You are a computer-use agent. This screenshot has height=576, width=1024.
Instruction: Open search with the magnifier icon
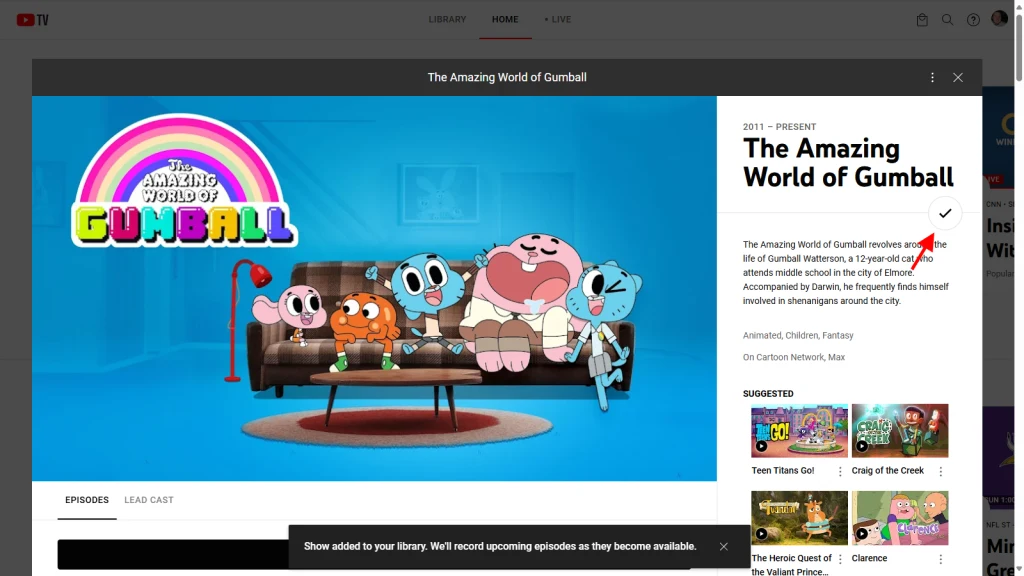947,19
